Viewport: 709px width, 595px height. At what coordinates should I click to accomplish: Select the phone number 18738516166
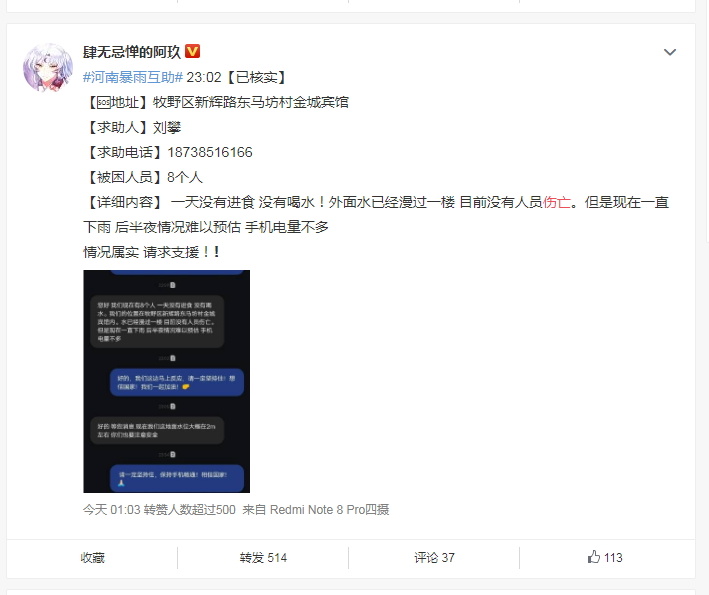(x=210, y=152)
